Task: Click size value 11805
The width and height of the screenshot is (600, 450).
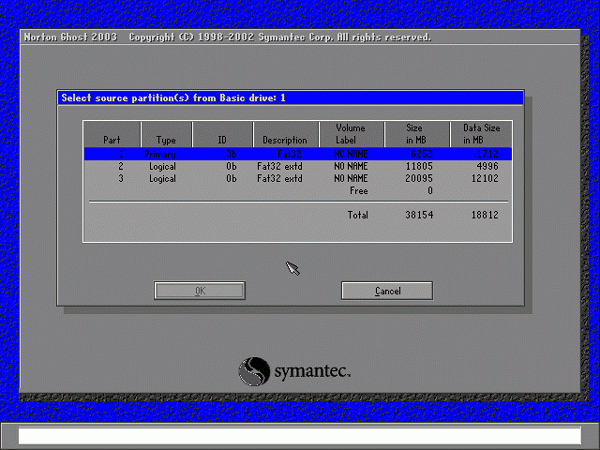Action: point(419,166)
